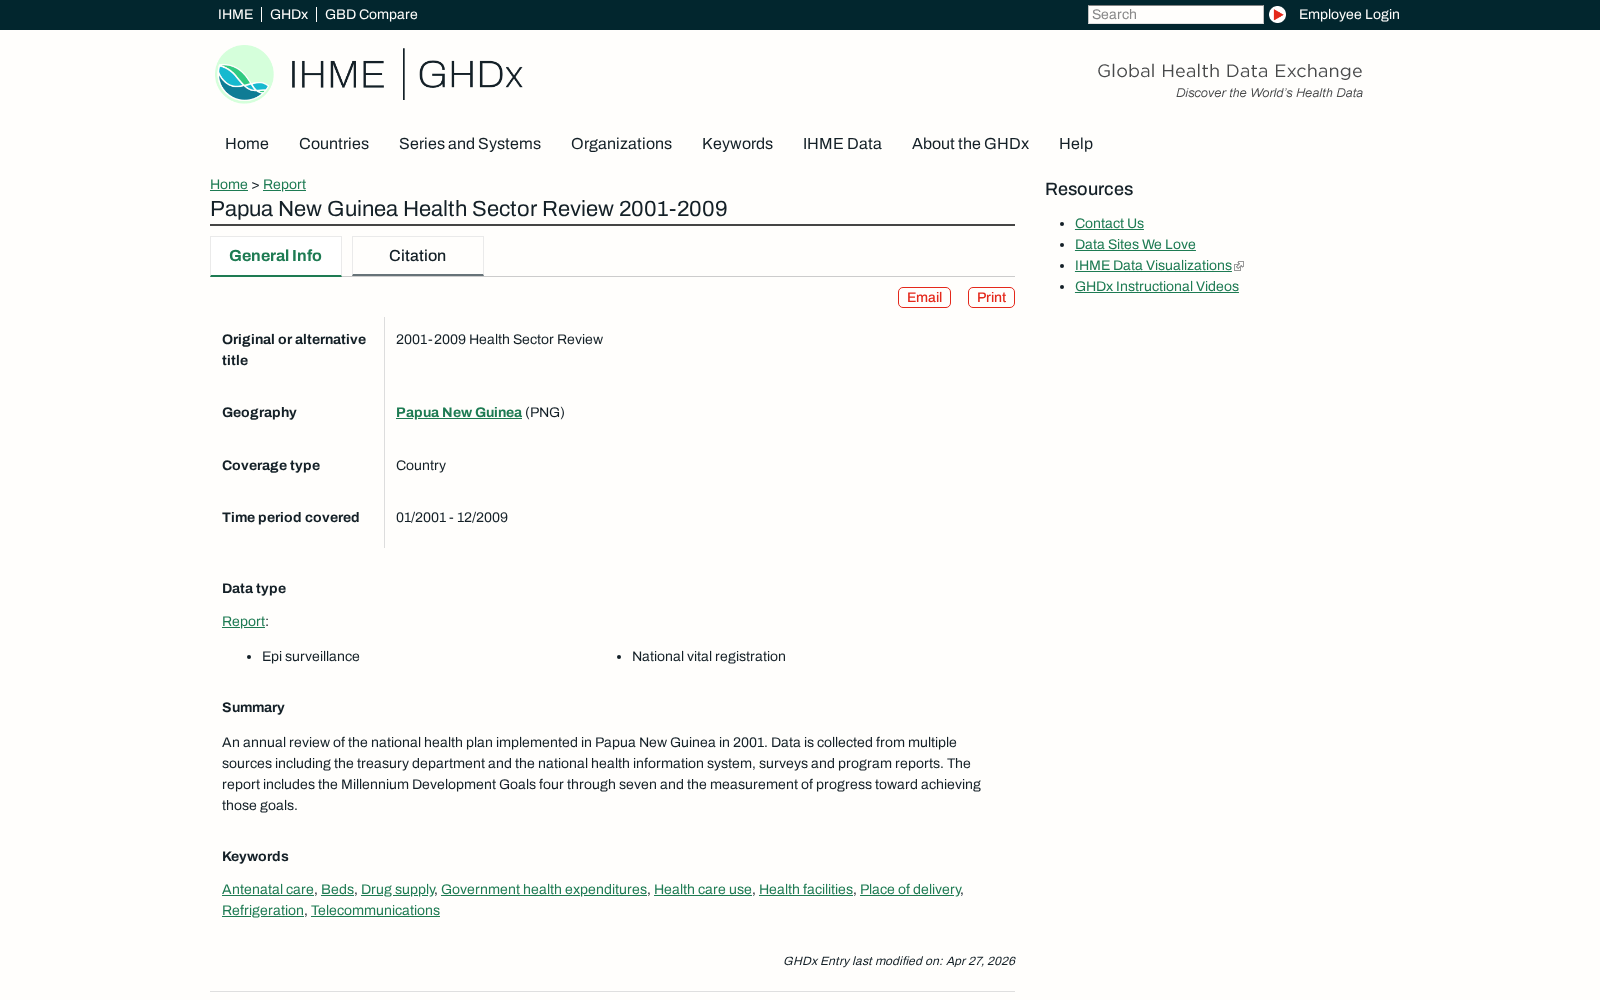Open Antenatal care keyword link
The height and width of the screenshot is (1000, 1600).
tap(268, 889)
